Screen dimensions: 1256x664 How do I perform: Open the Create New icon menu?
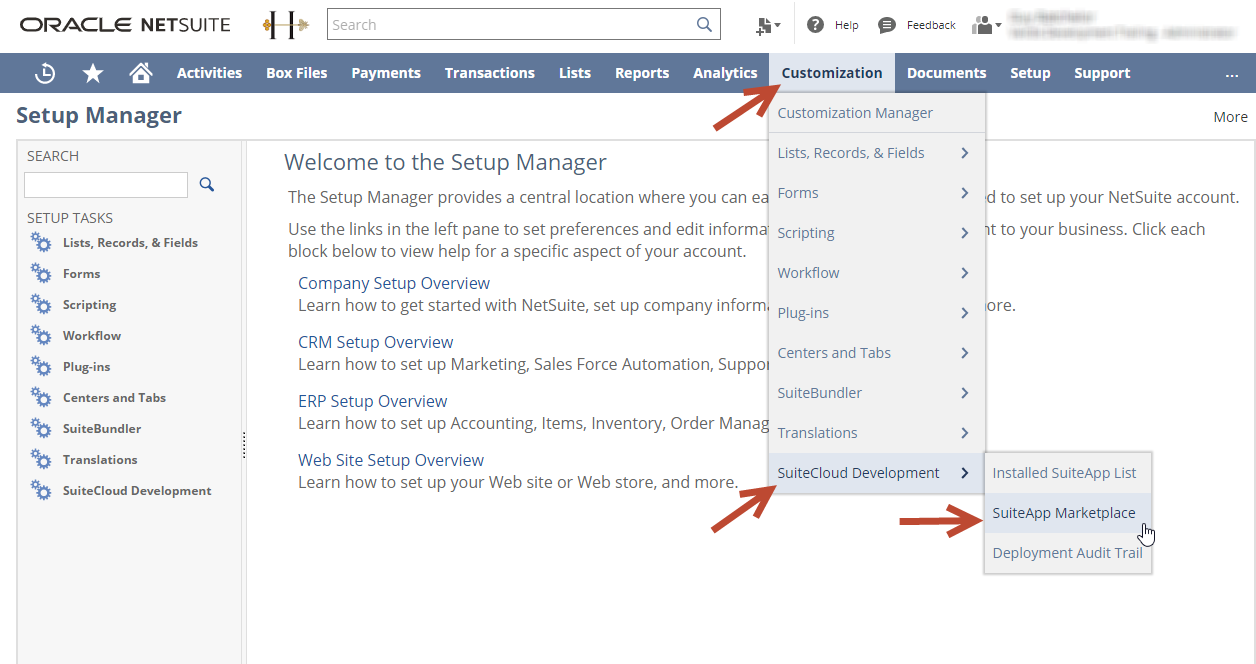(x=768, y=25)
